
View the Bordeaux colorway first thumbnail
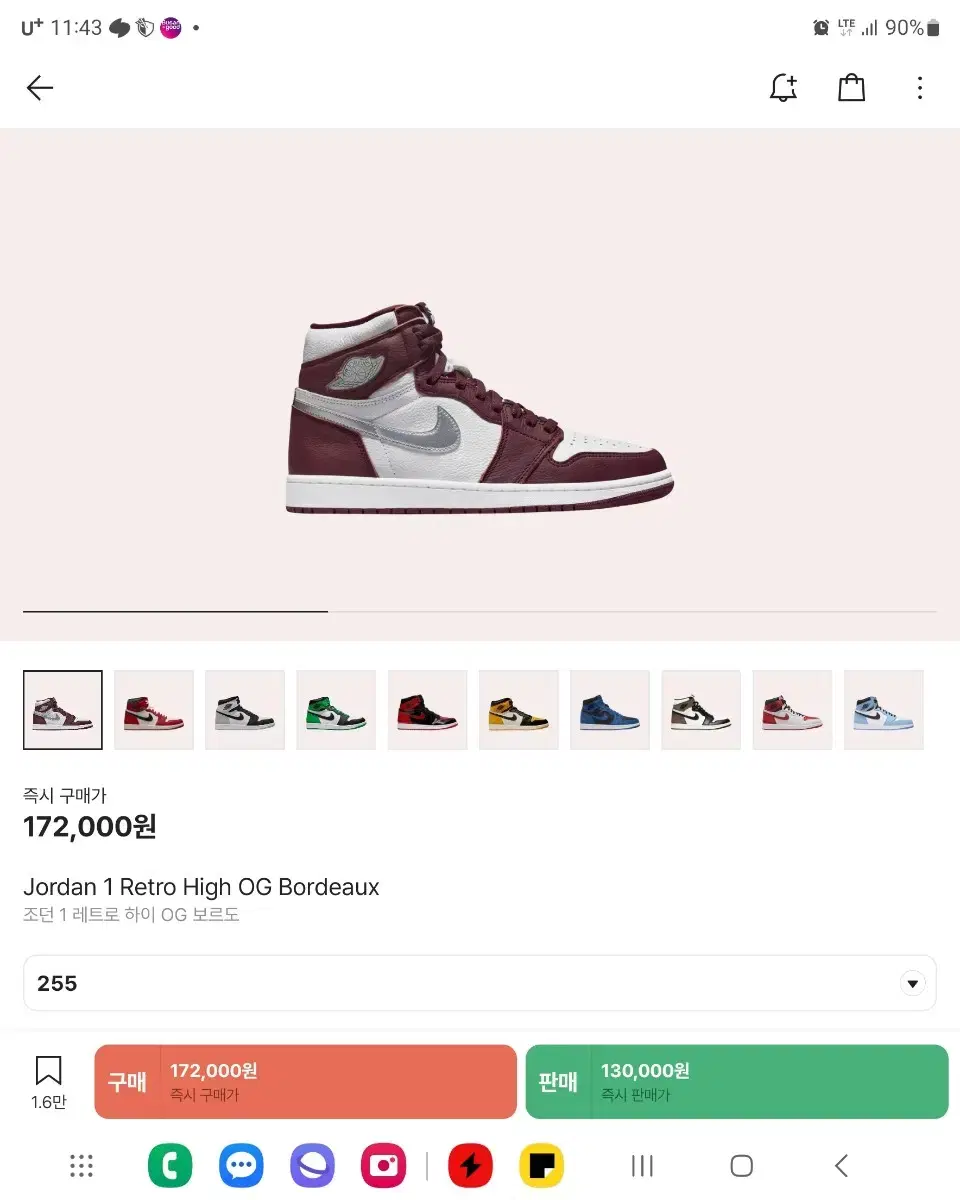(x=62, y=710)
